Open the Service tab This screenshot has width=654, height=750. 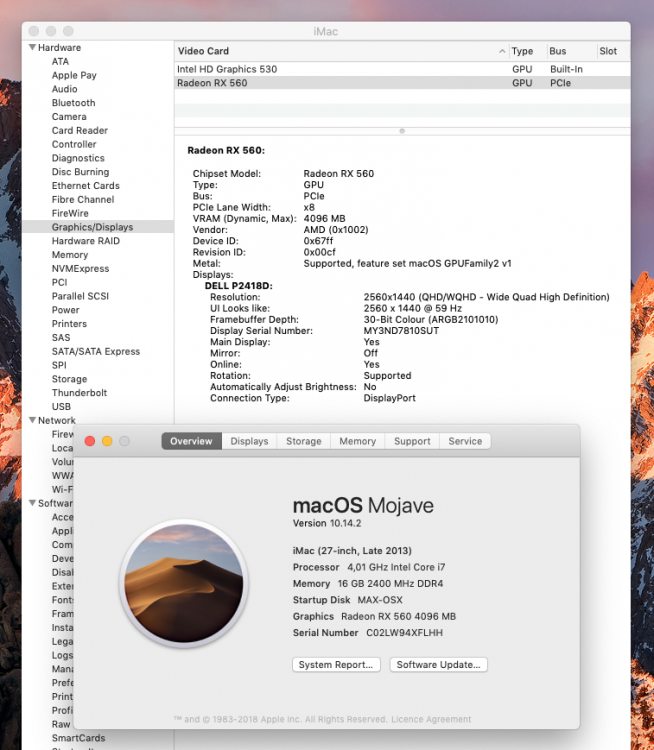[465, 441]
